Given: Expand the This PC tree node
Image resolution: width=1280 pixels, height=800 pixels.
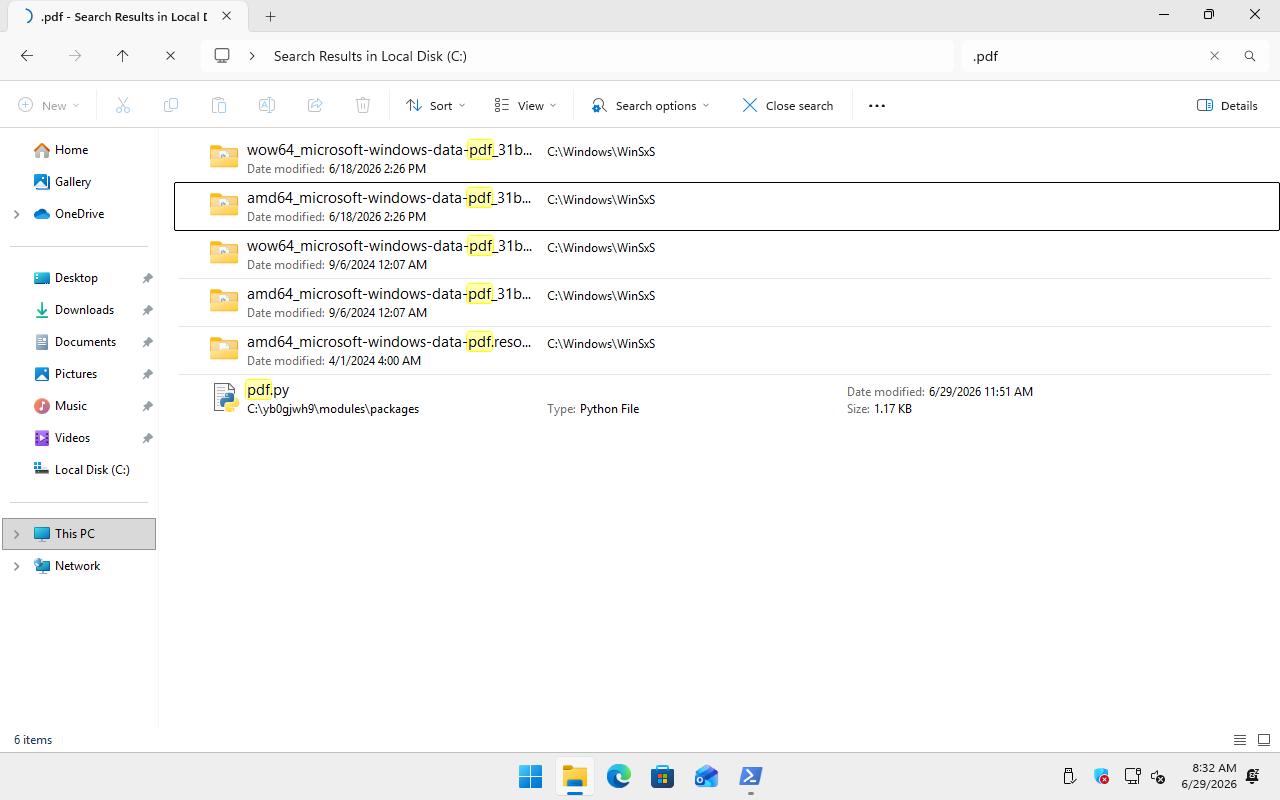Looking at the screenshot, I should pos(16,534).
